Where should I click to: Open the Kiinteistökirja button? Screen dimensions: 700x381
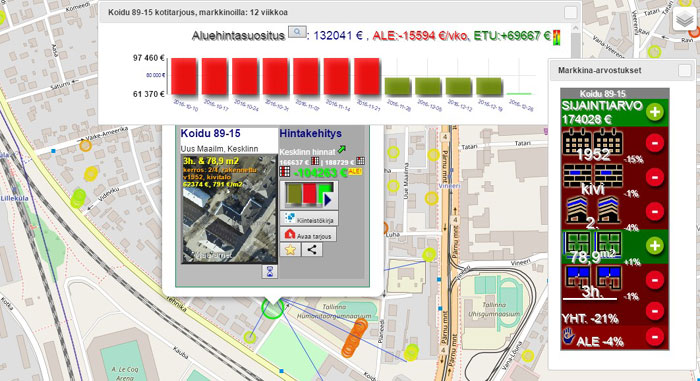click(x=309, y=218)
